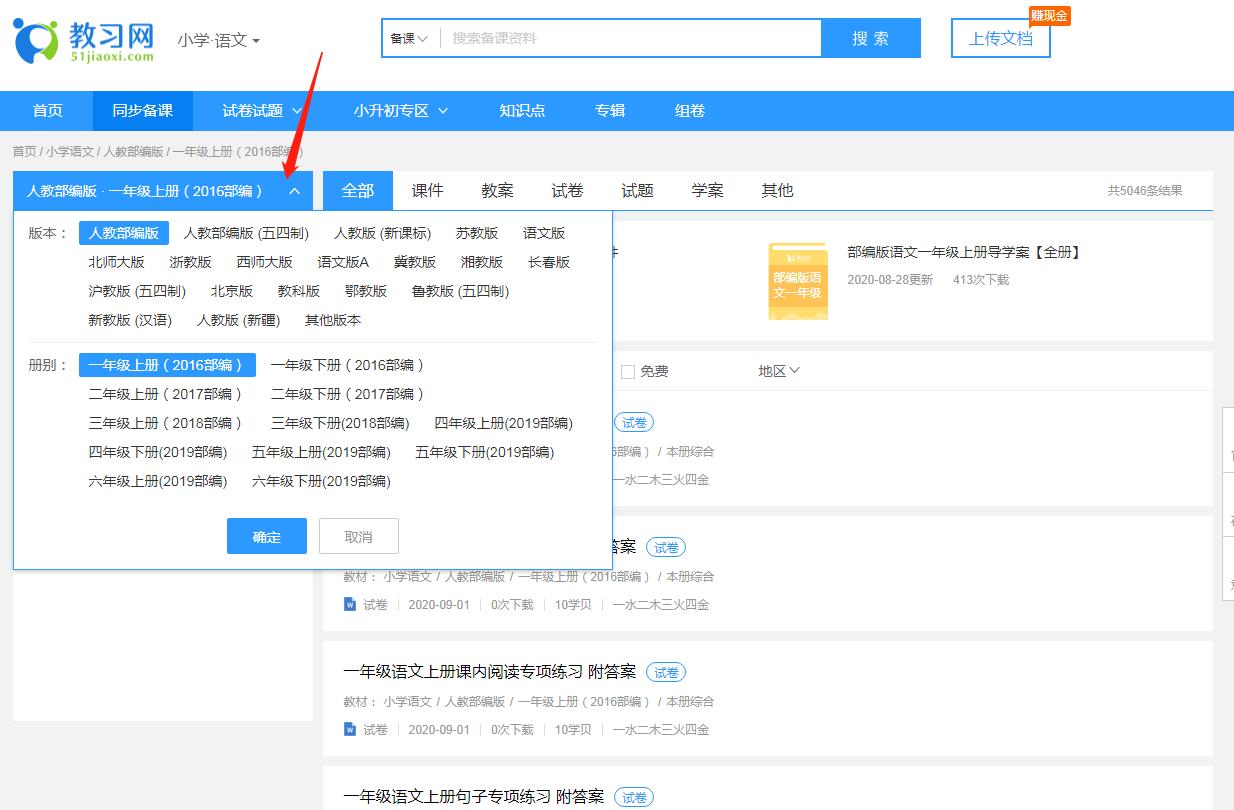Viewport: 1234px width, 810px height.
Task: Click the 部编版语文一年级上册 cover thumbnail
Action: pyautogui.click(x=797, y=281)
